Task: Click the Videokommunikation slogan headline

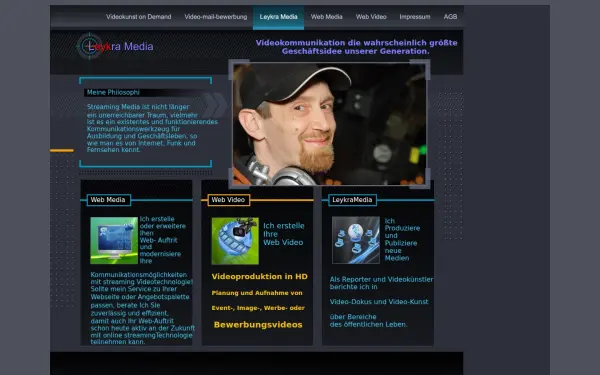Action: (356, 47)
